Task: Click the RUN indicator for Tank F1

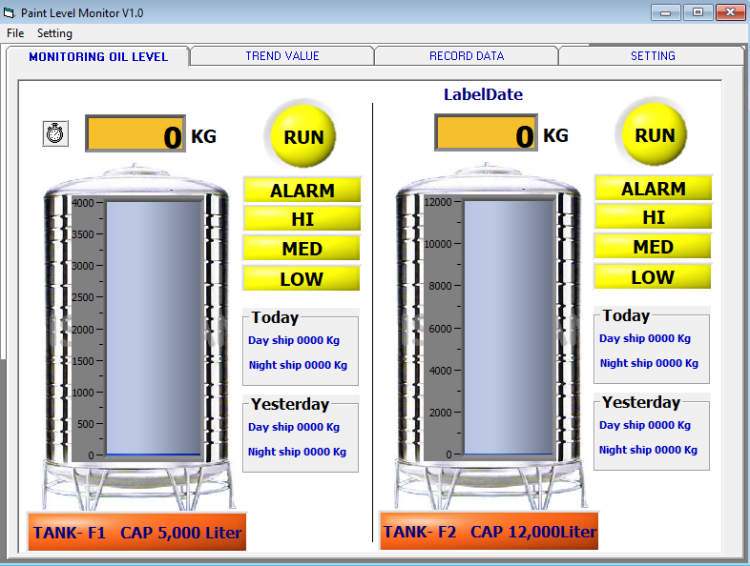Action: click(303, 137)
